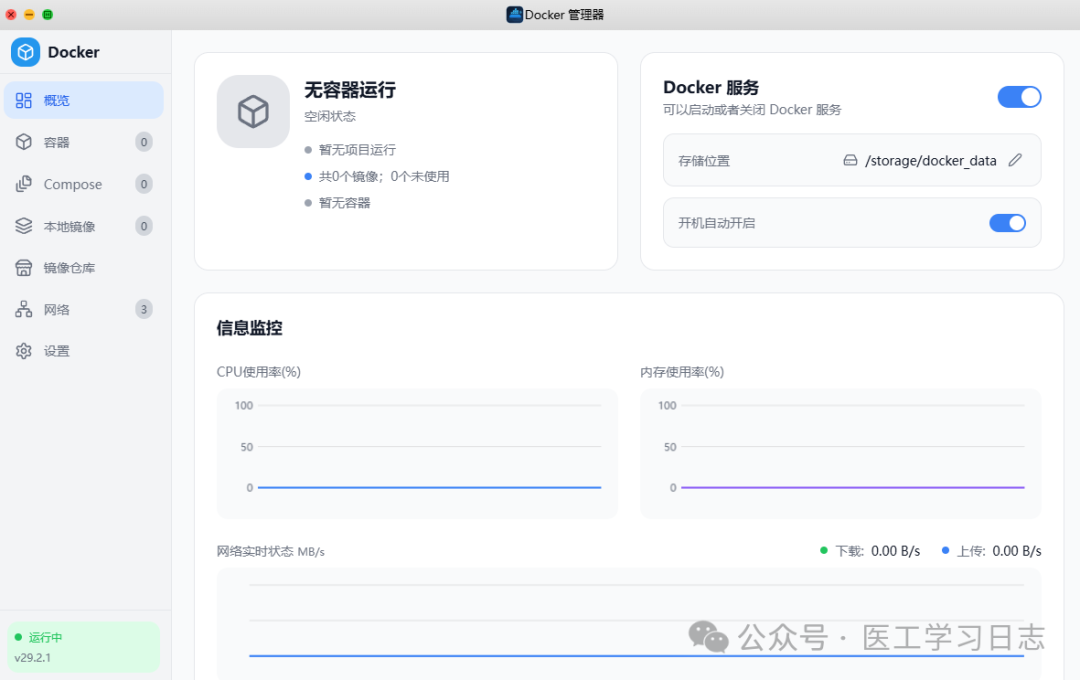Image resolution: width=1080 pixels, height=680 pixels.
Task: Click the green 下载 legend dot
Action: pos(824,550)
